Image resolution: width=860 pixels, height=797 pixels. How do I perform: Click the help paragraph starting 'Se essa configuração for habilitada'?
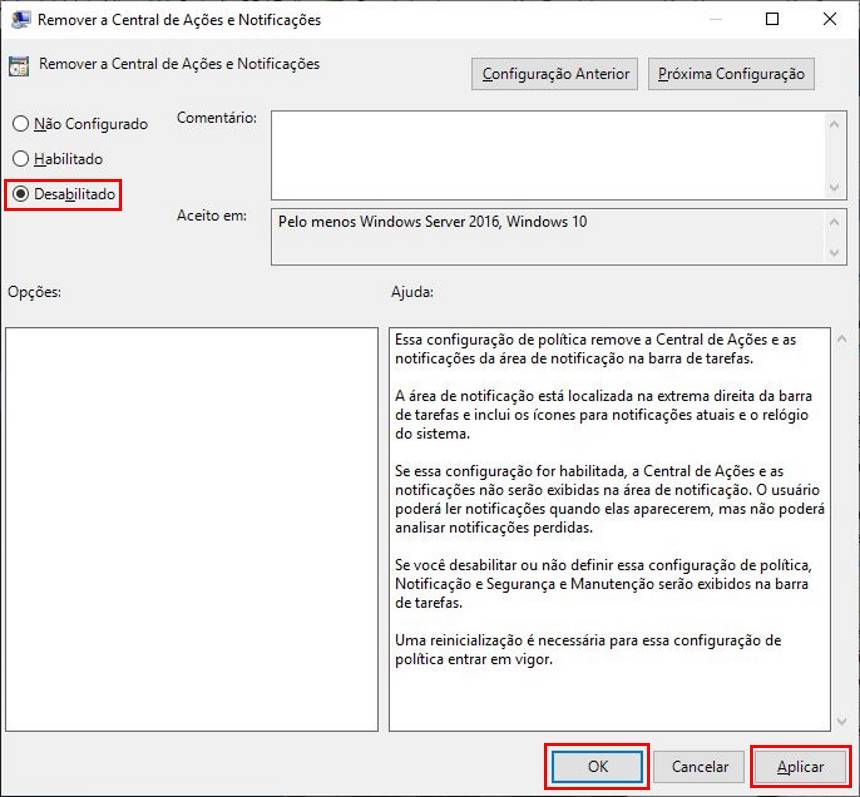(609, 499)
